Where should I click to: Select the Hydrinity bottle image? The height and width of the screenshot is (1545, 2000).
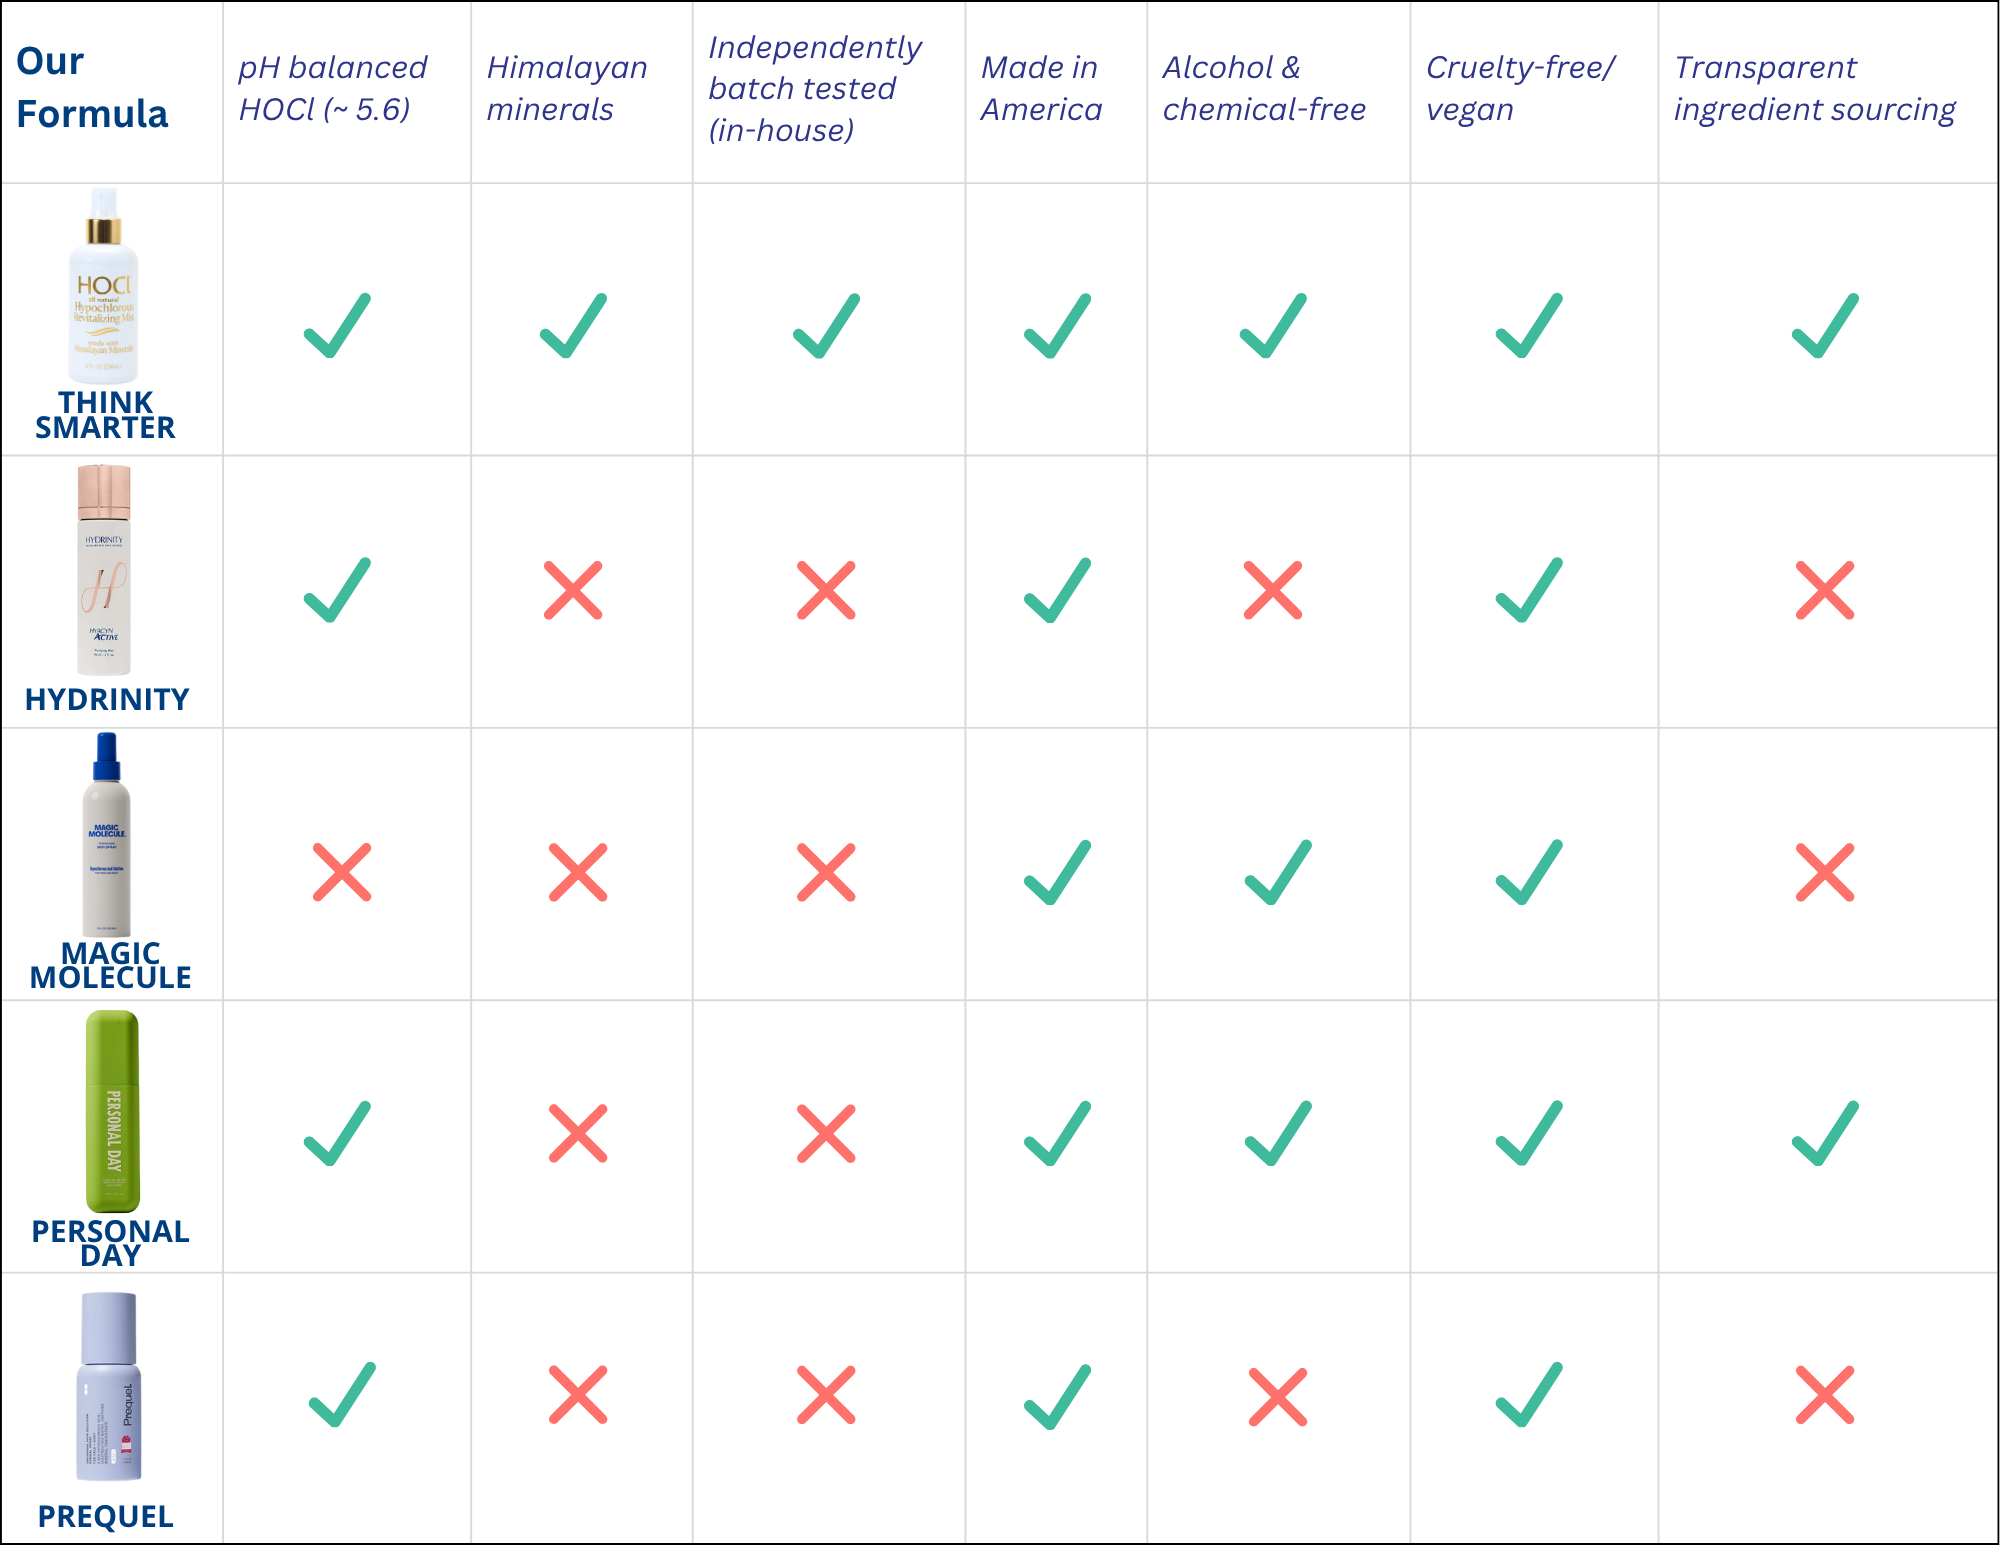[x=104, y=570]
